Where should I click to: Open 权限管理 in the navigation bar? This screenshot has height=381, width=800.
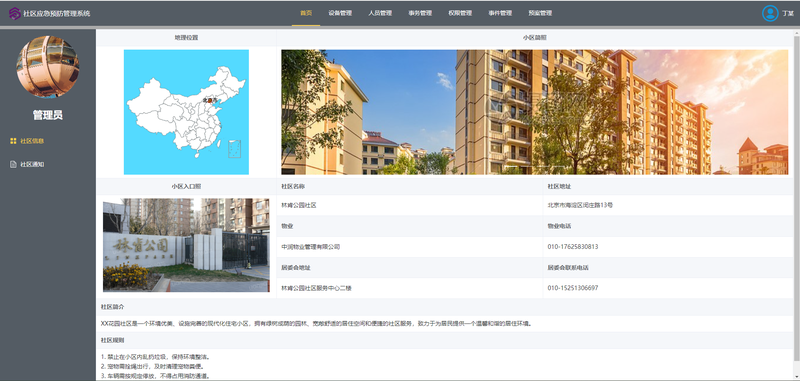pos(460,13)
